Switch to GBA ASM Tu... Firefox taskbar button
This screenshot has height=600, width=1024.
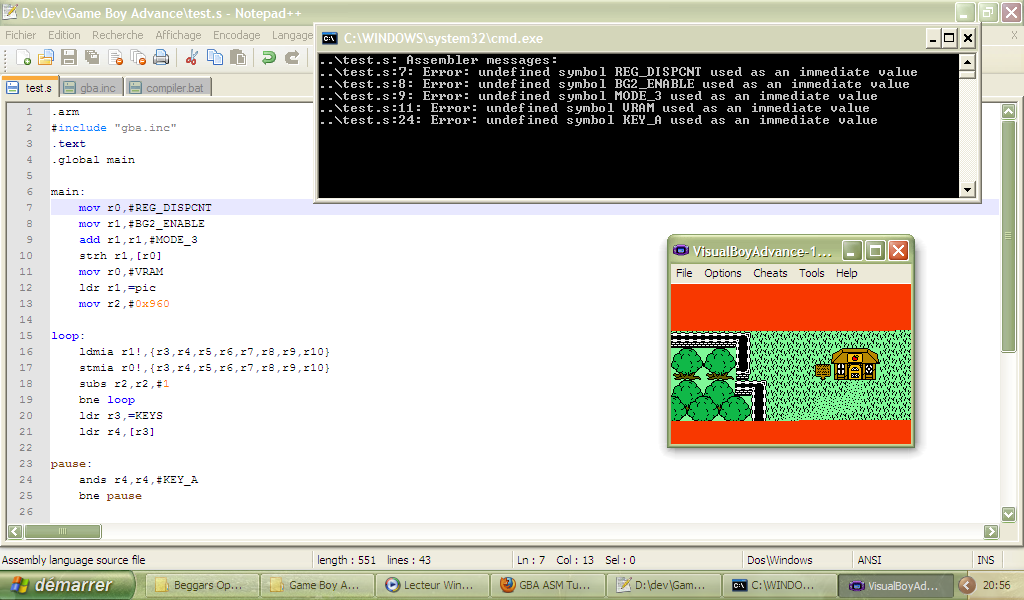click(x=546, y=585)
